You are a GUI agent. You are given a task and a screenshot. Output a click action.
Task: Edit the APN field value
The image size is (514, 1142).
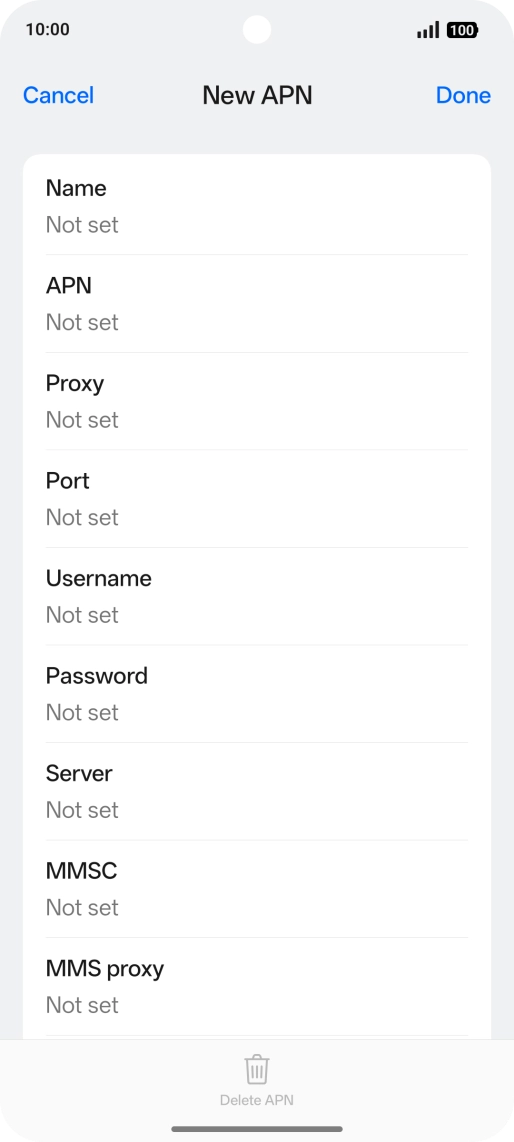257,304
